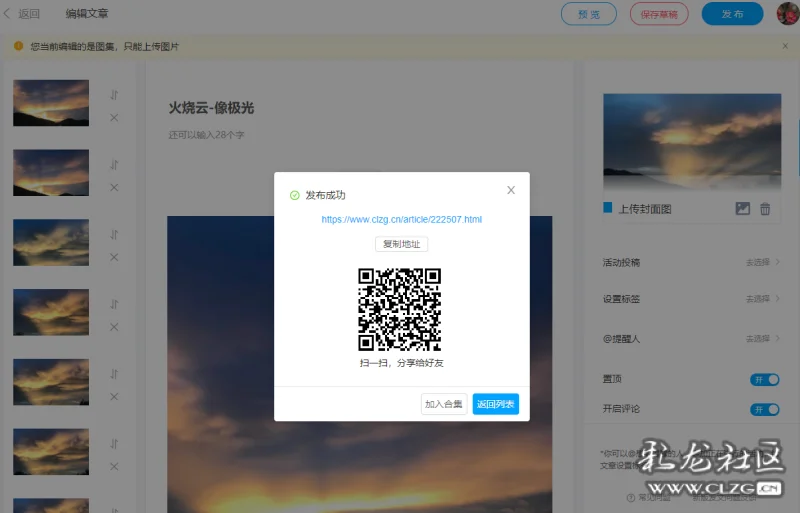Select the sixth cloud thumbnail

point(51,452)
